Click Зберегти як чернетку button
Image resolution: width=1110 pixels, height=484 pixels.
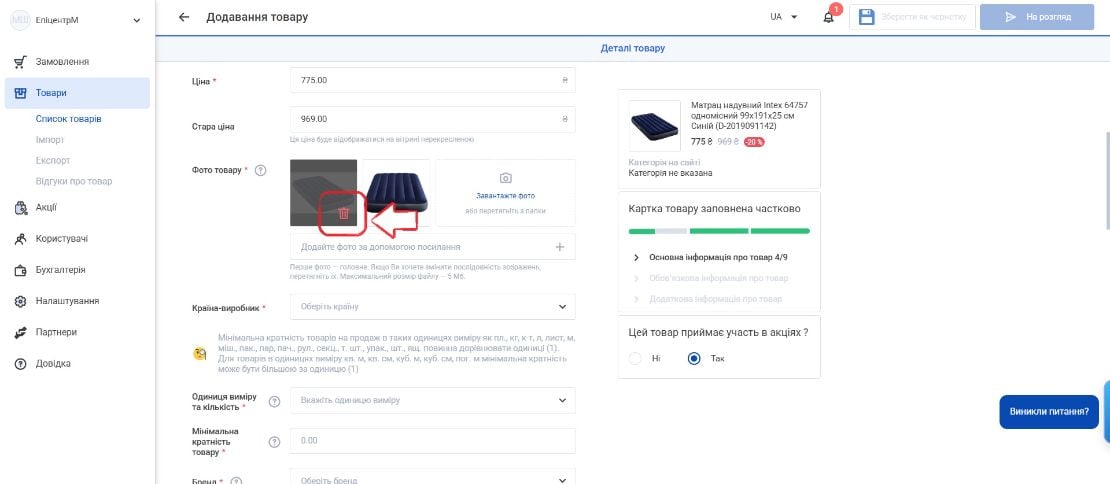coord(912,17)
